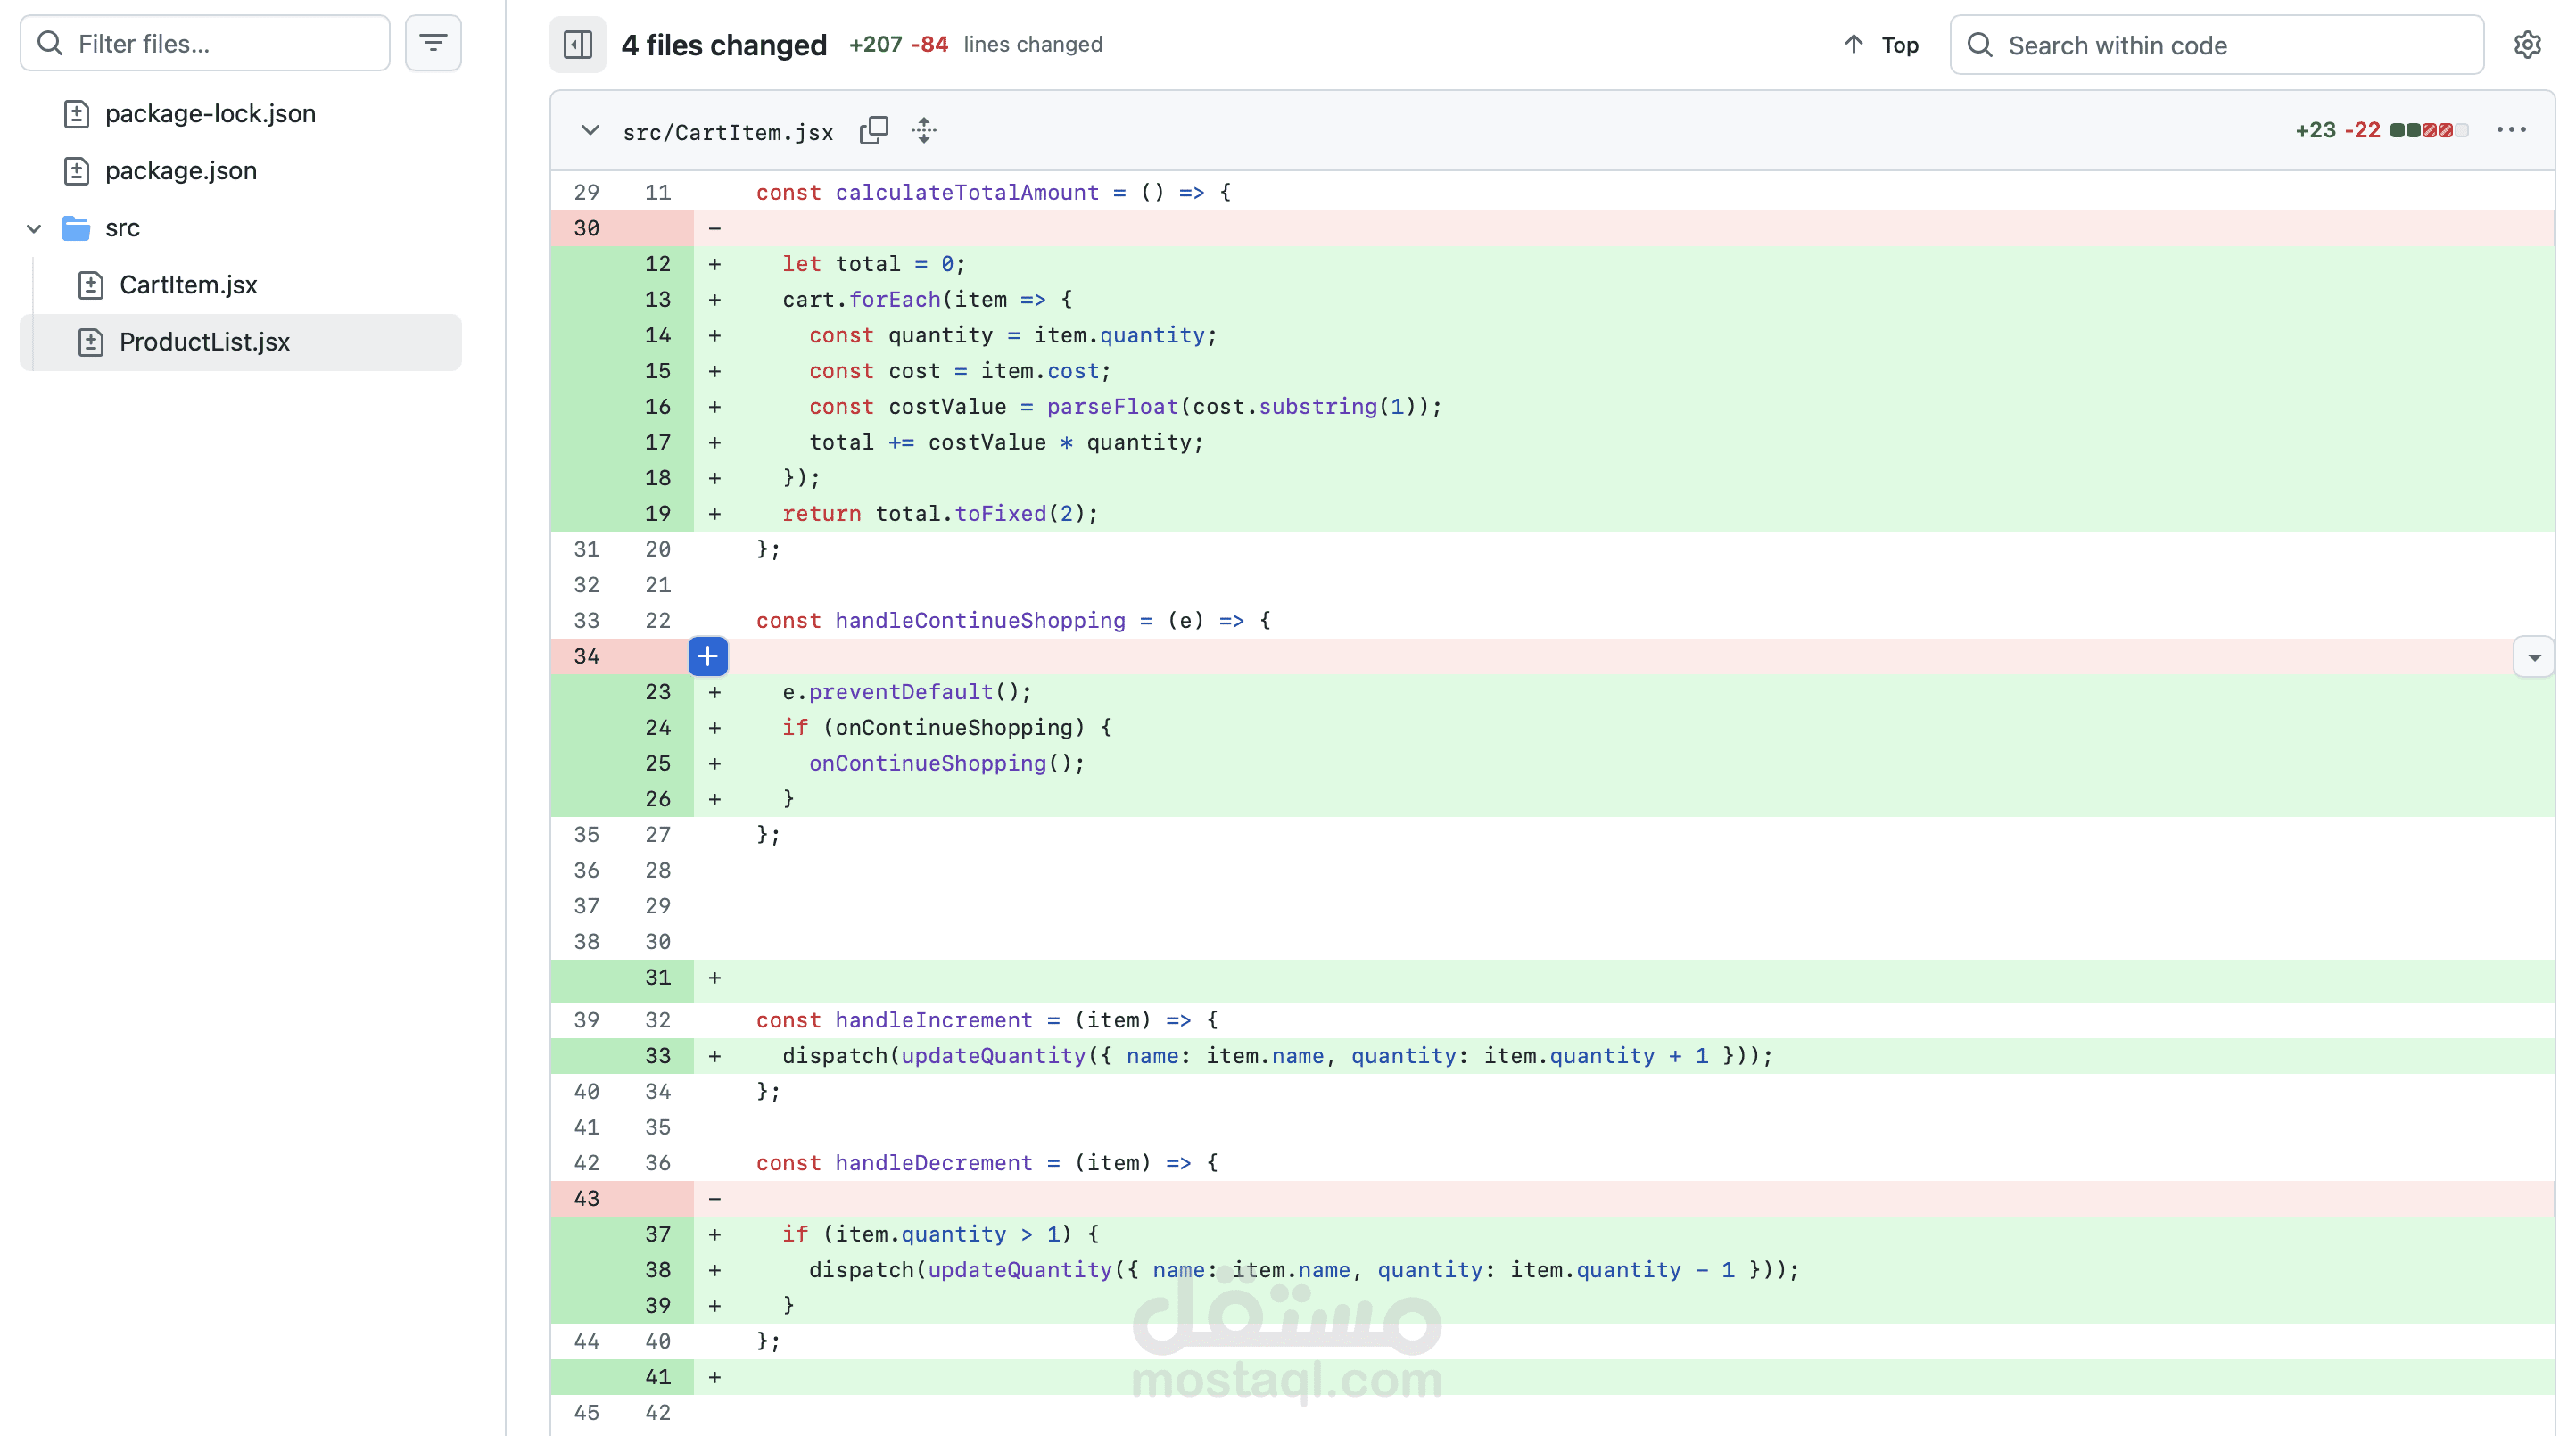Focus the Search within code field
Screen dimensions: 2576x1436
click(2230, 45)
